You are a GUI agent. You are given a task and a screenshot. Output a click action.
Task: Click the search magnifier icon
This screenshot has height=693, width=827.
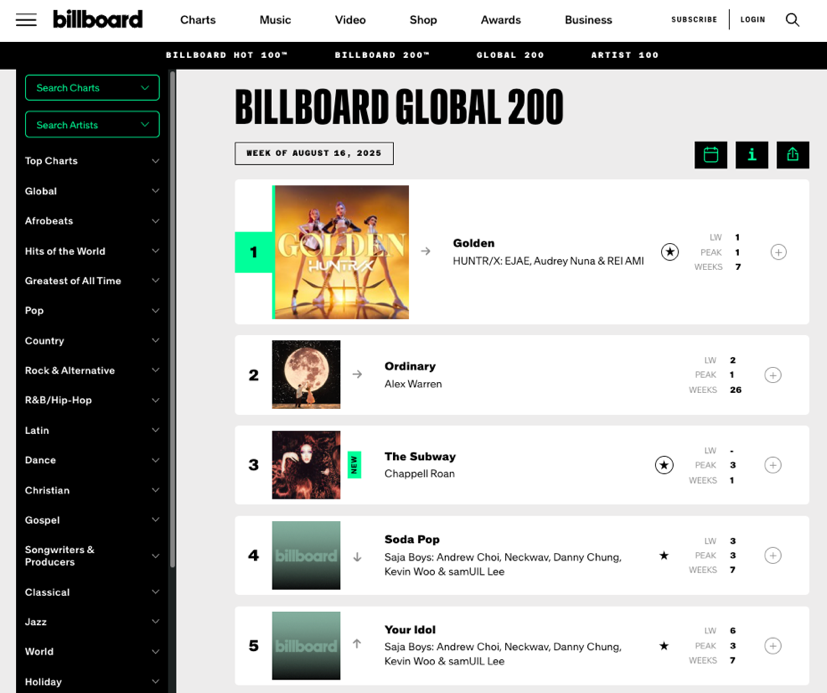[792, 20]
